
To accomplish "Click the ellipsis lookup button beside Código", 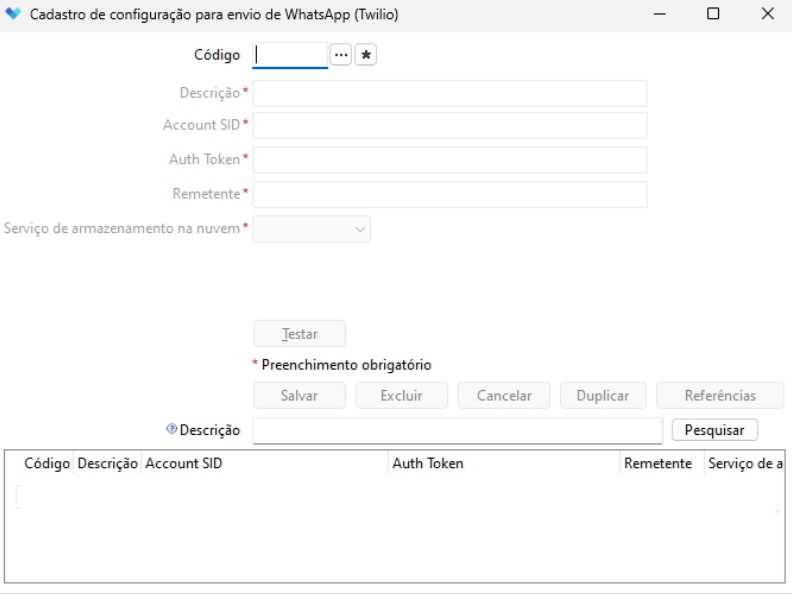I will 341,56.
